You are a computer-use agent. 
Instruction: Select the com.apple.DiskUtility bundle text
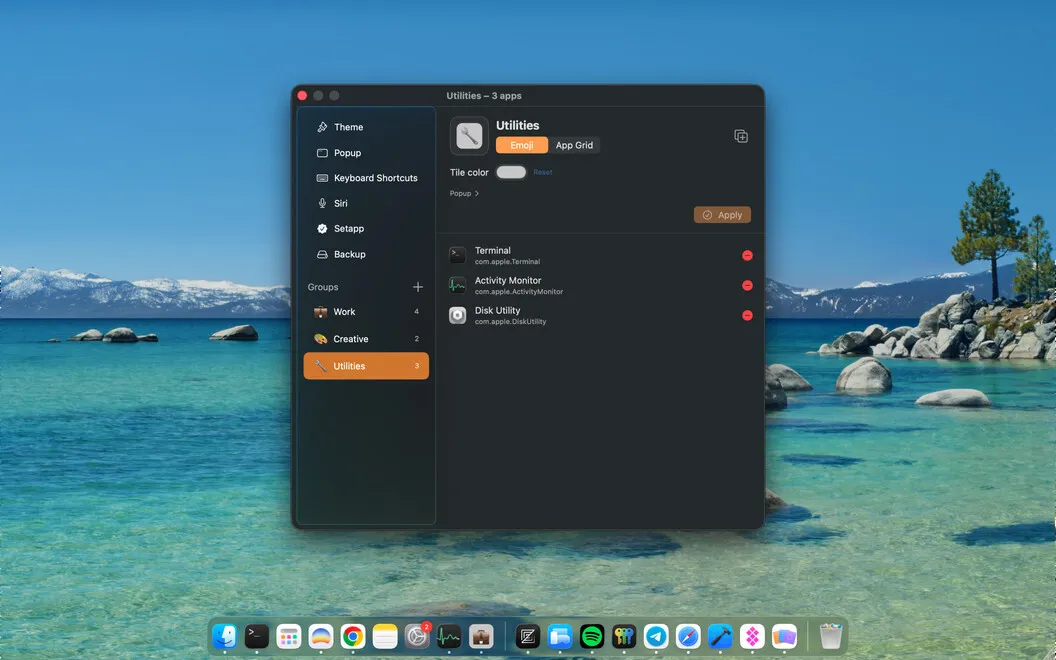(510, 322)
